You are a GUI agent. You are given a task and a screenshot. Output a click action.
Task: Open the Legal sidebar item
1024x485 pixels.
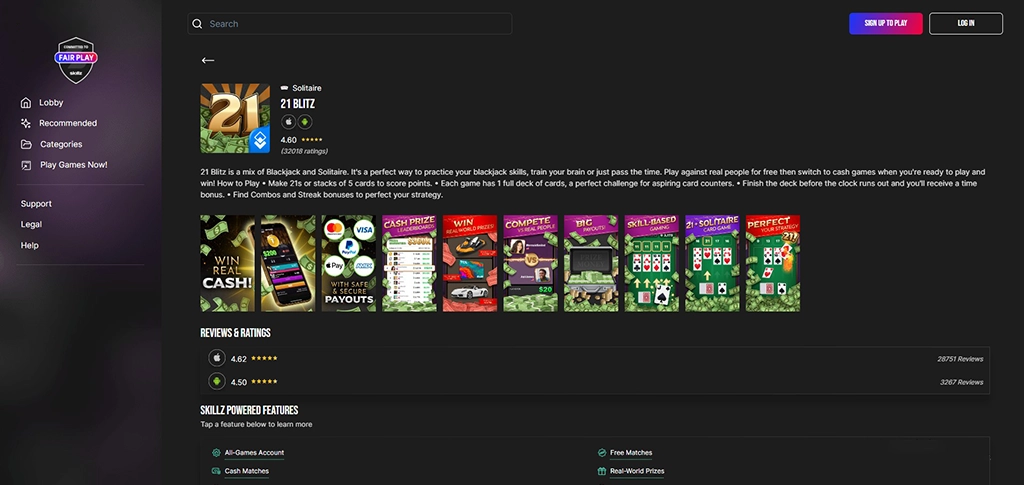31,224
